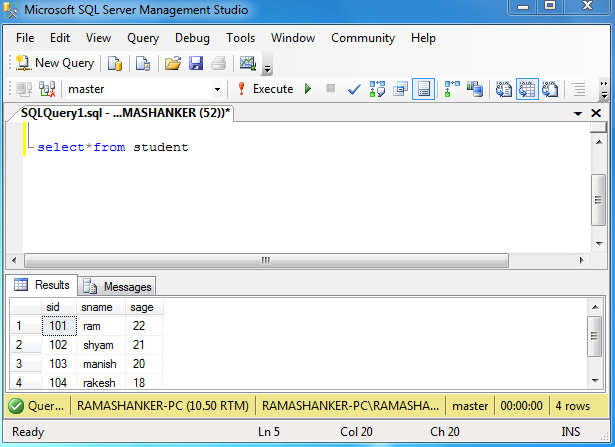Display the Estimated Execution Plan icon
Image resolution: width=615 pixels, height=447 pixels.
click(377, 89)
